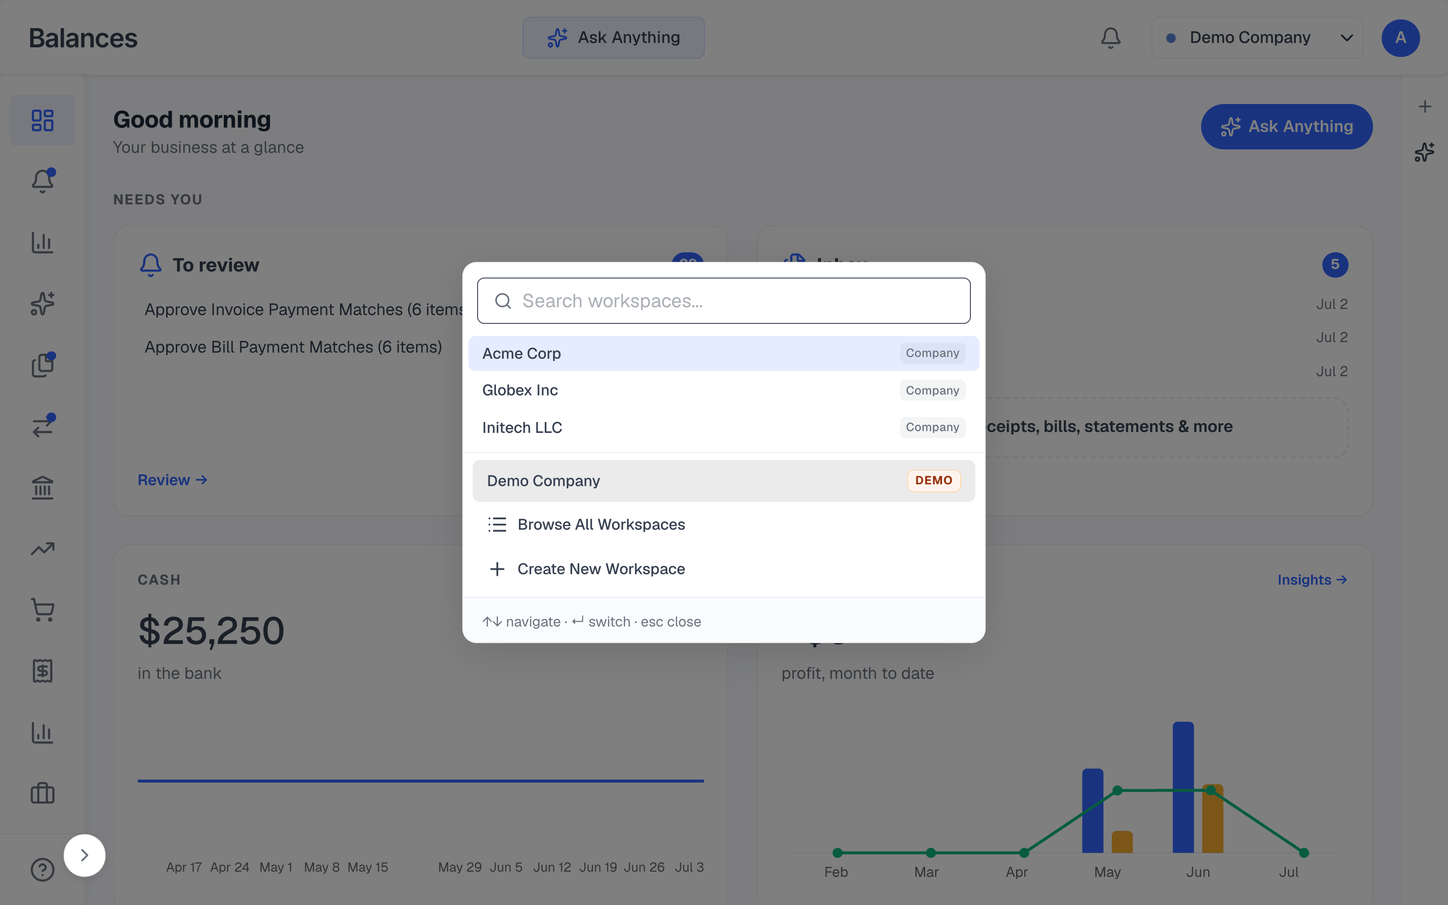Click the Company tag on Globex Inc
Viewport: 1448px width, 905px height.
point(932,391)
